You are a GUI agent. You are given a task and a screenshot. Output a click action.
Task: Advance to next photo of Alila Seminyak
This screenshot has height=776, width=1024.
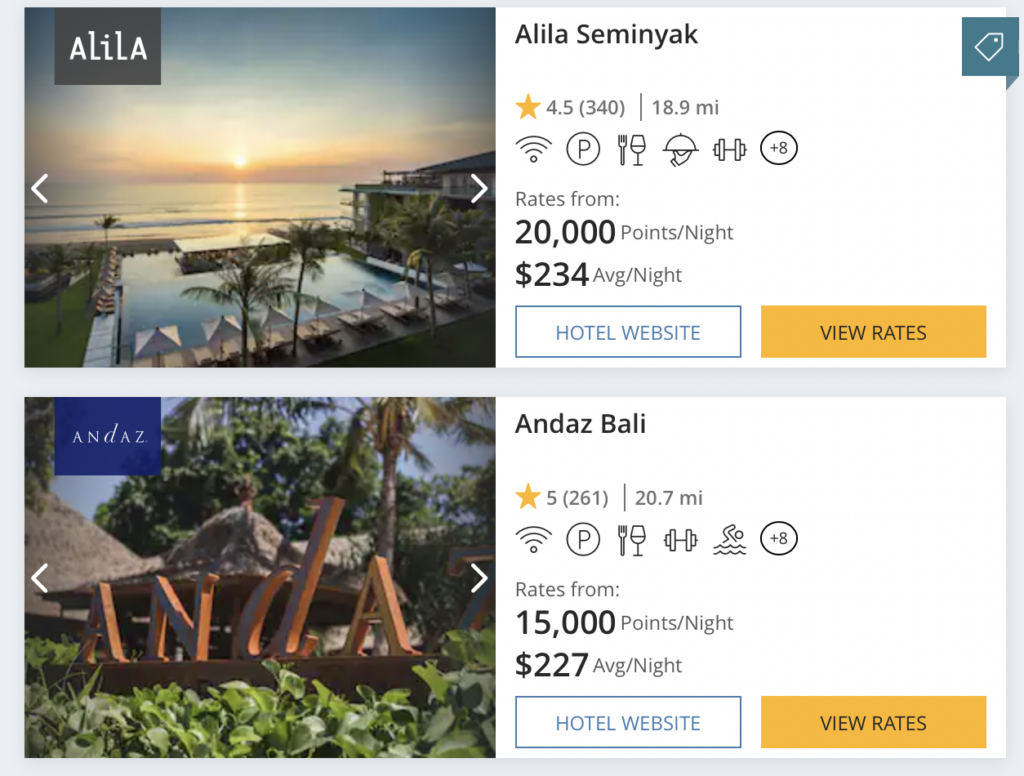pyautogui.click(x=479, y=188)
